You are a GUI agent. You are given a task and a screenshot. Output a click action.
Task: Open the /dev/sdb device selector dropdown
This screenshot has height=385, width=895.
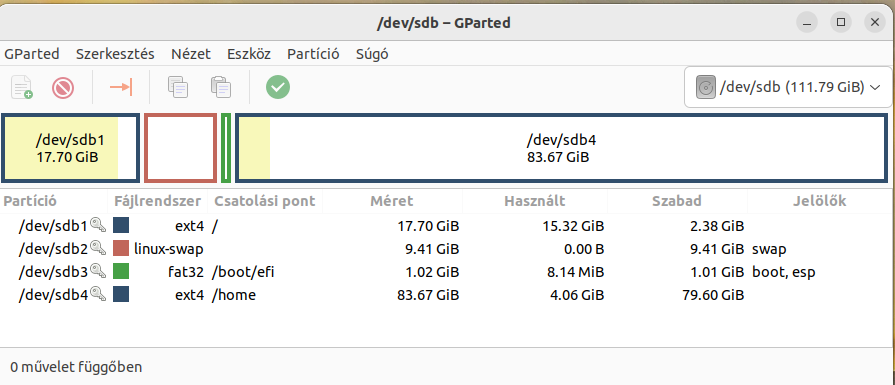788,87
